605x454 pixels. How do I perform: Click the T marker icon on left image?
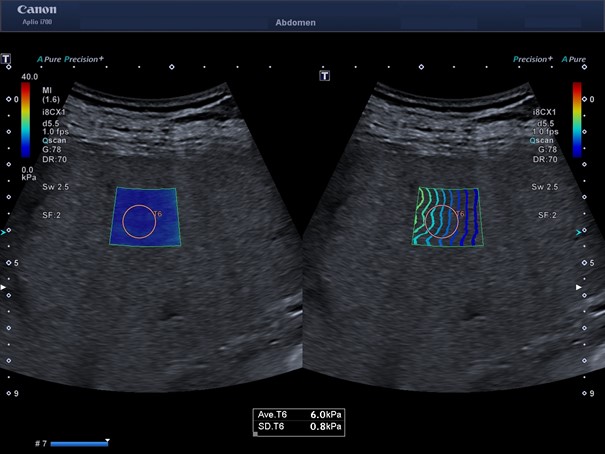tap(6, 59)
